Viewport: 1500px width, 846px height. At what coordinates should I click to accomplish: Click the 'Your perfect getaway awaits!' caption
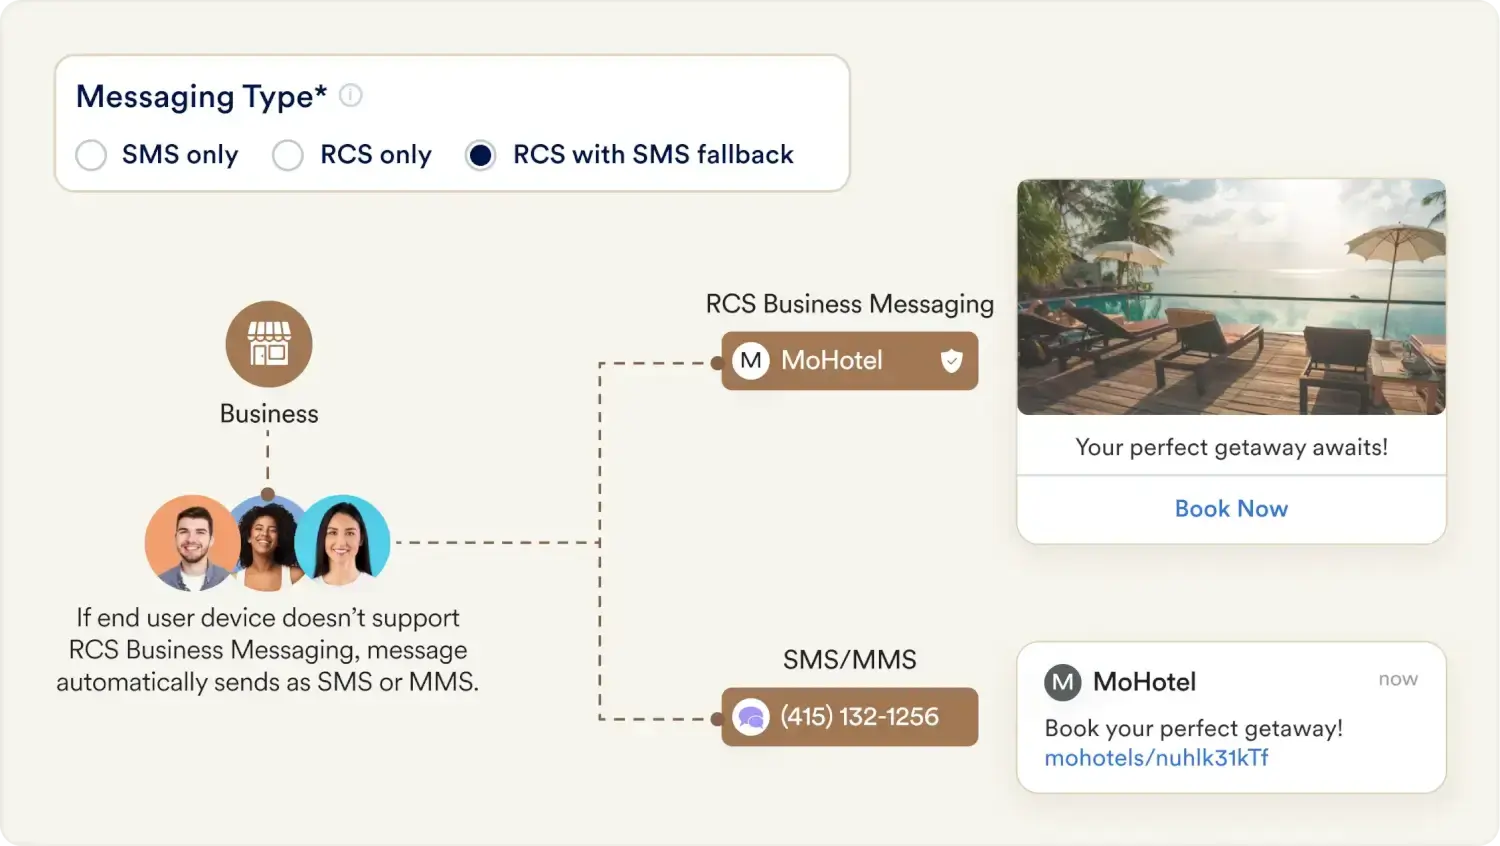coord(1231,447)
